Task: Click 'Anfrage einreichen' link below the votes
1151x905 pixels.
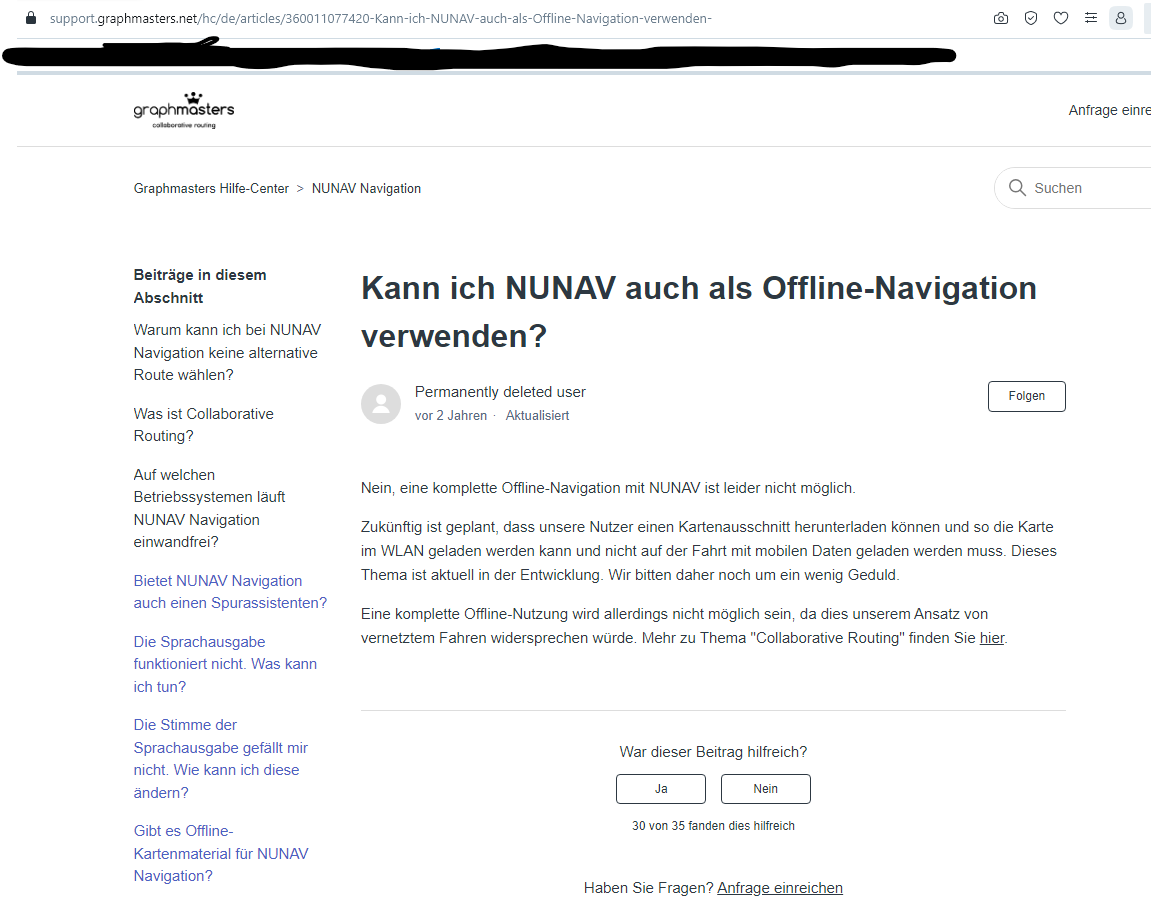Action: click(780, 888)
